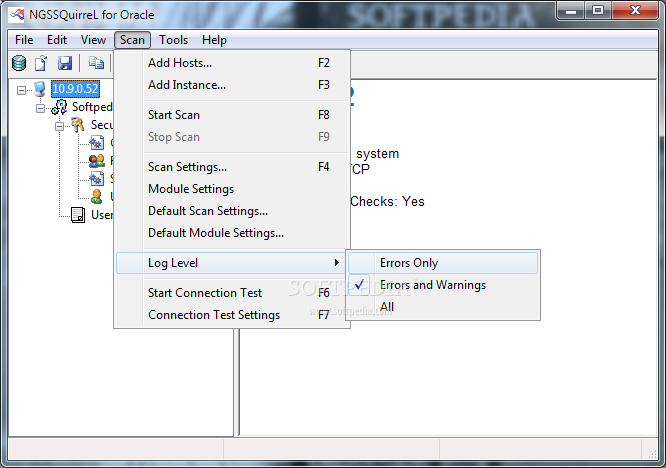666x468 pixels.
Task: Choose Add Hosts... from Scan menu
Action: 232,63
